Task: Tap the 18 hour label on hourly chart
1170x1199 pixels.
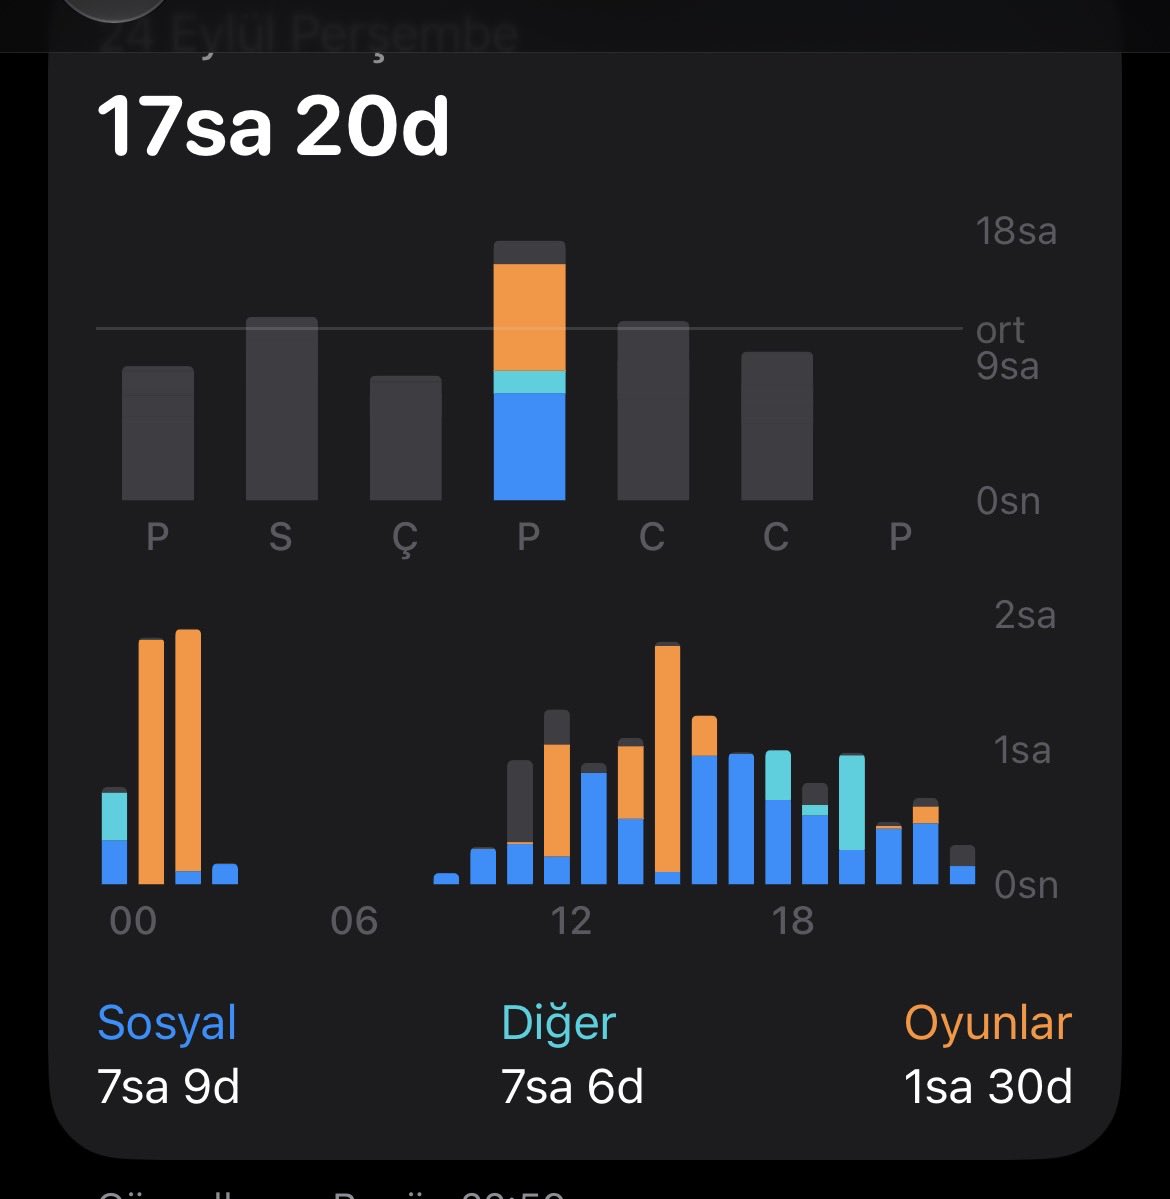Action: pos(792,921)
